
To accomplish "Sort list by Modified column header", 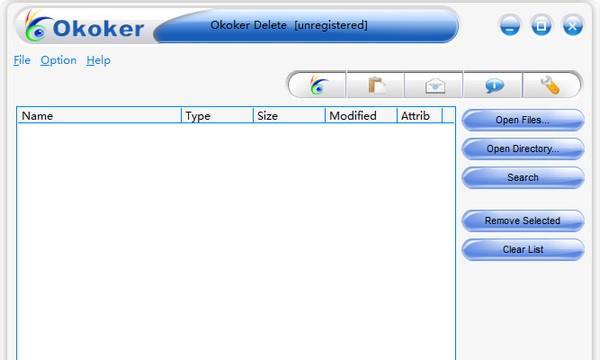I will click(x=361, y=116).
